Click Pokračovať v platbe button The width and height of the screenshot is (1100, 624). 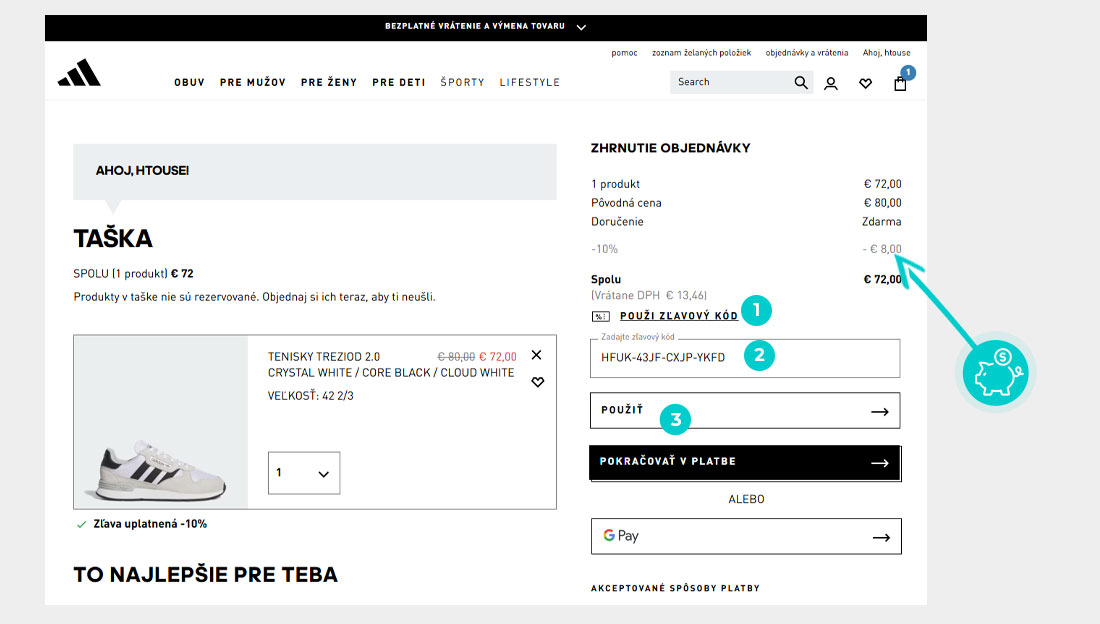point(745,463)
